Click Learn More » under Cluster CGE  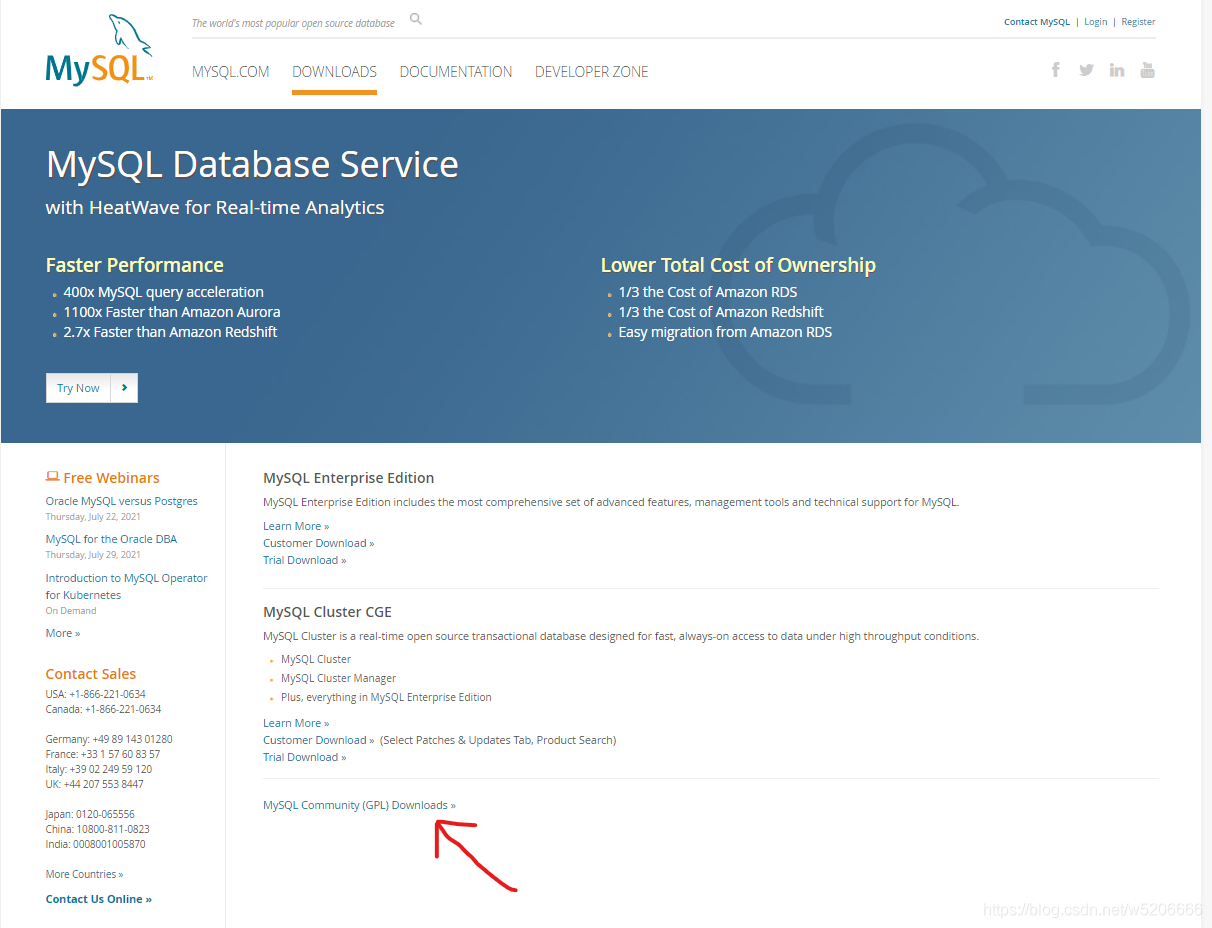[x=296, y=723]
